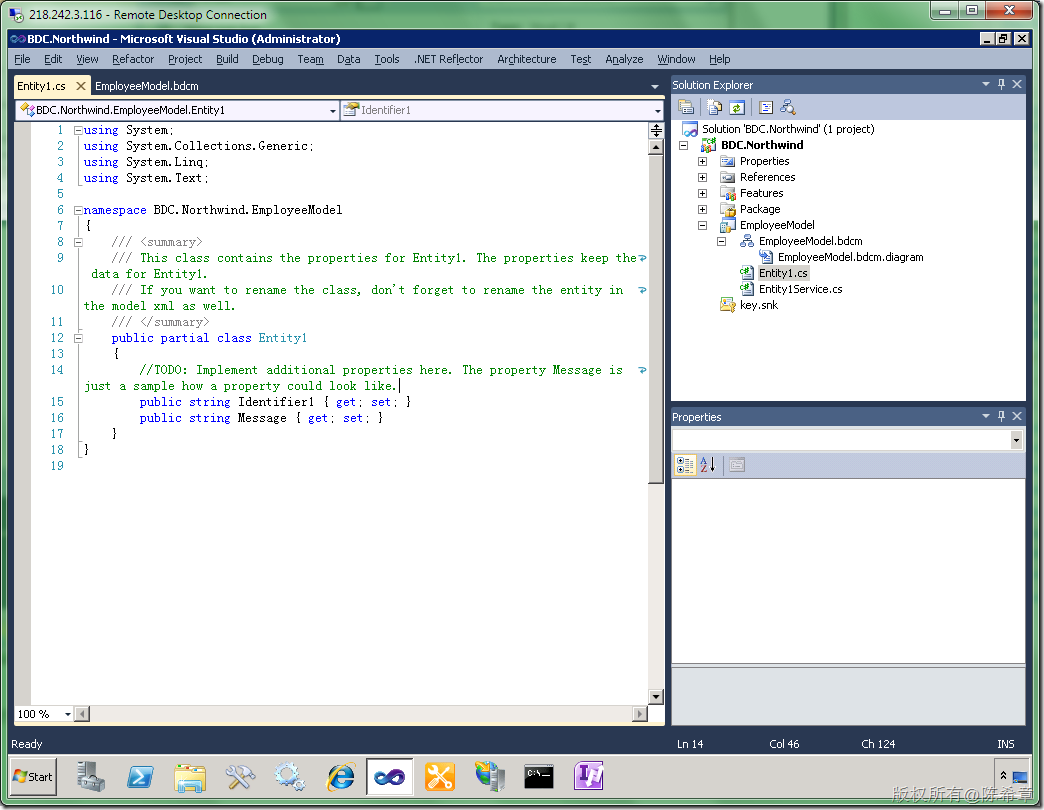
Task: Expand the References node
Action: pyautogui.click(x=702, y=178)
